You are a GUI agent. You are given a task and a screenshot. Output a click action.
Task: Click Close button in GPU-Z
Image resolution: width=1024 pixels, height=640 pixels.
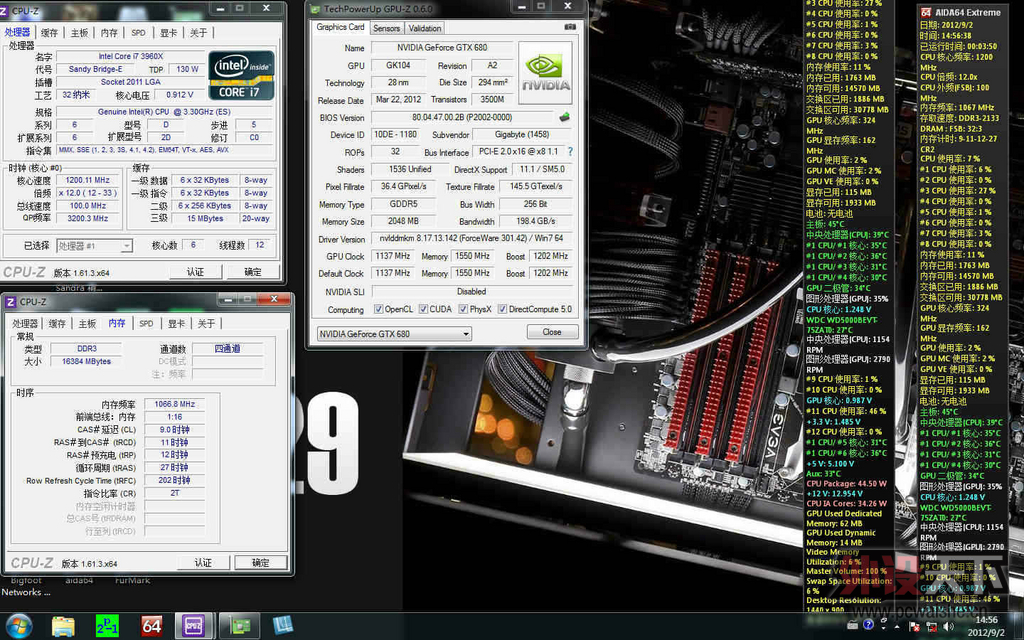(552, 332)
